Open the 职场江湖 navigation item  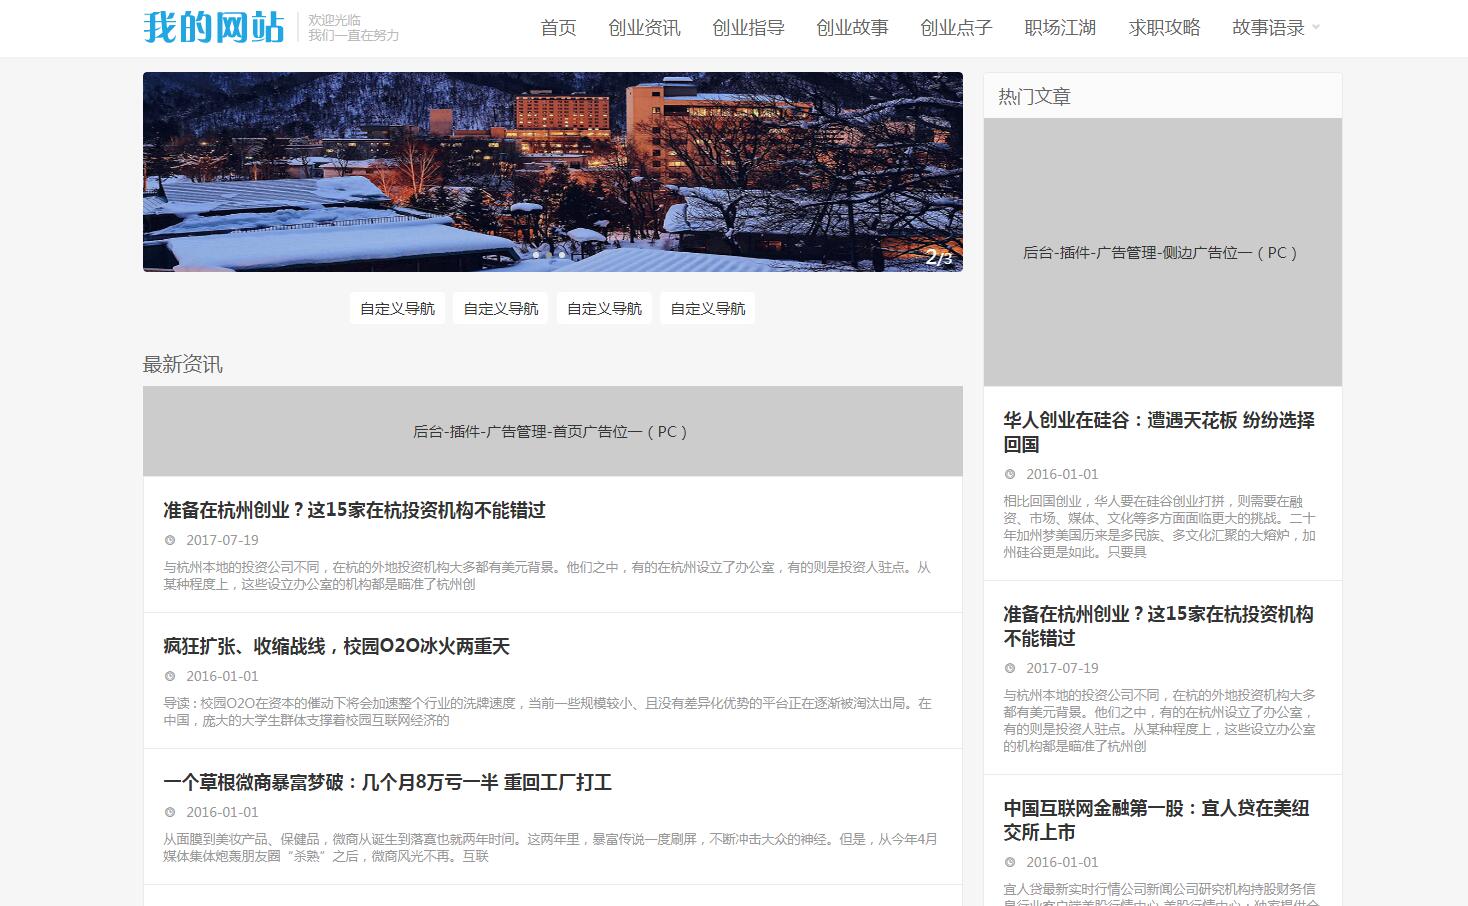coord(1059,29)
